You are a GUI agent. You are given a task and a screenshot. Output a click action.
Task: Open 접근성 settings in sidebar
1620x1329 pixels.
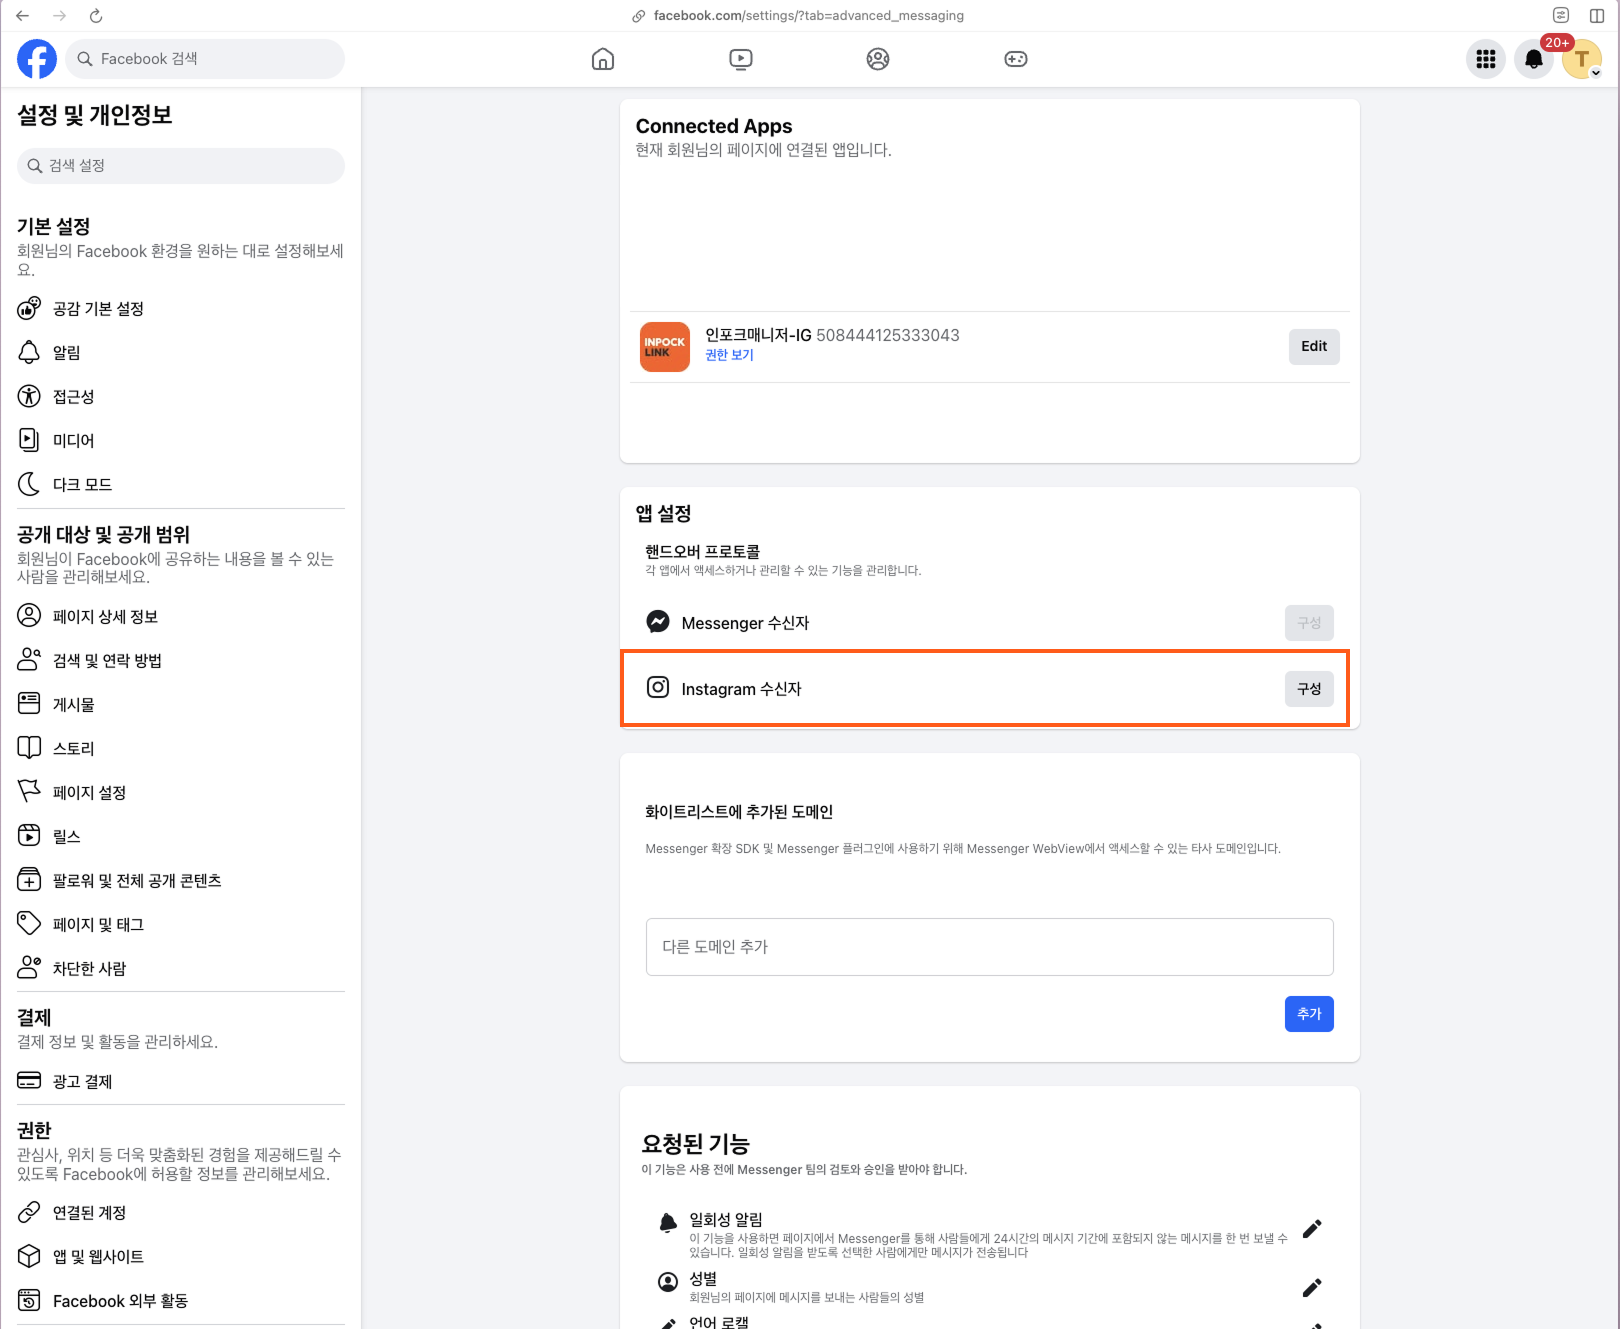181,397
